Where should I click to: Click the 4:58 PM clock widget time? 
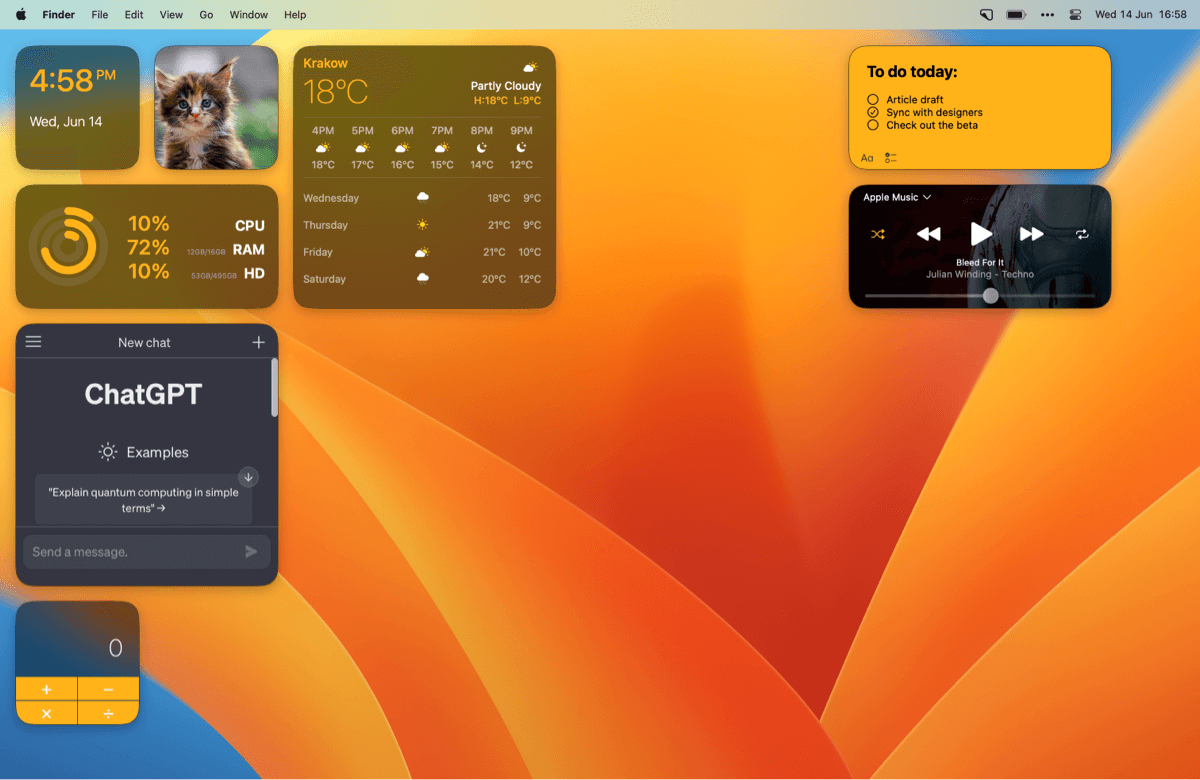73,80
